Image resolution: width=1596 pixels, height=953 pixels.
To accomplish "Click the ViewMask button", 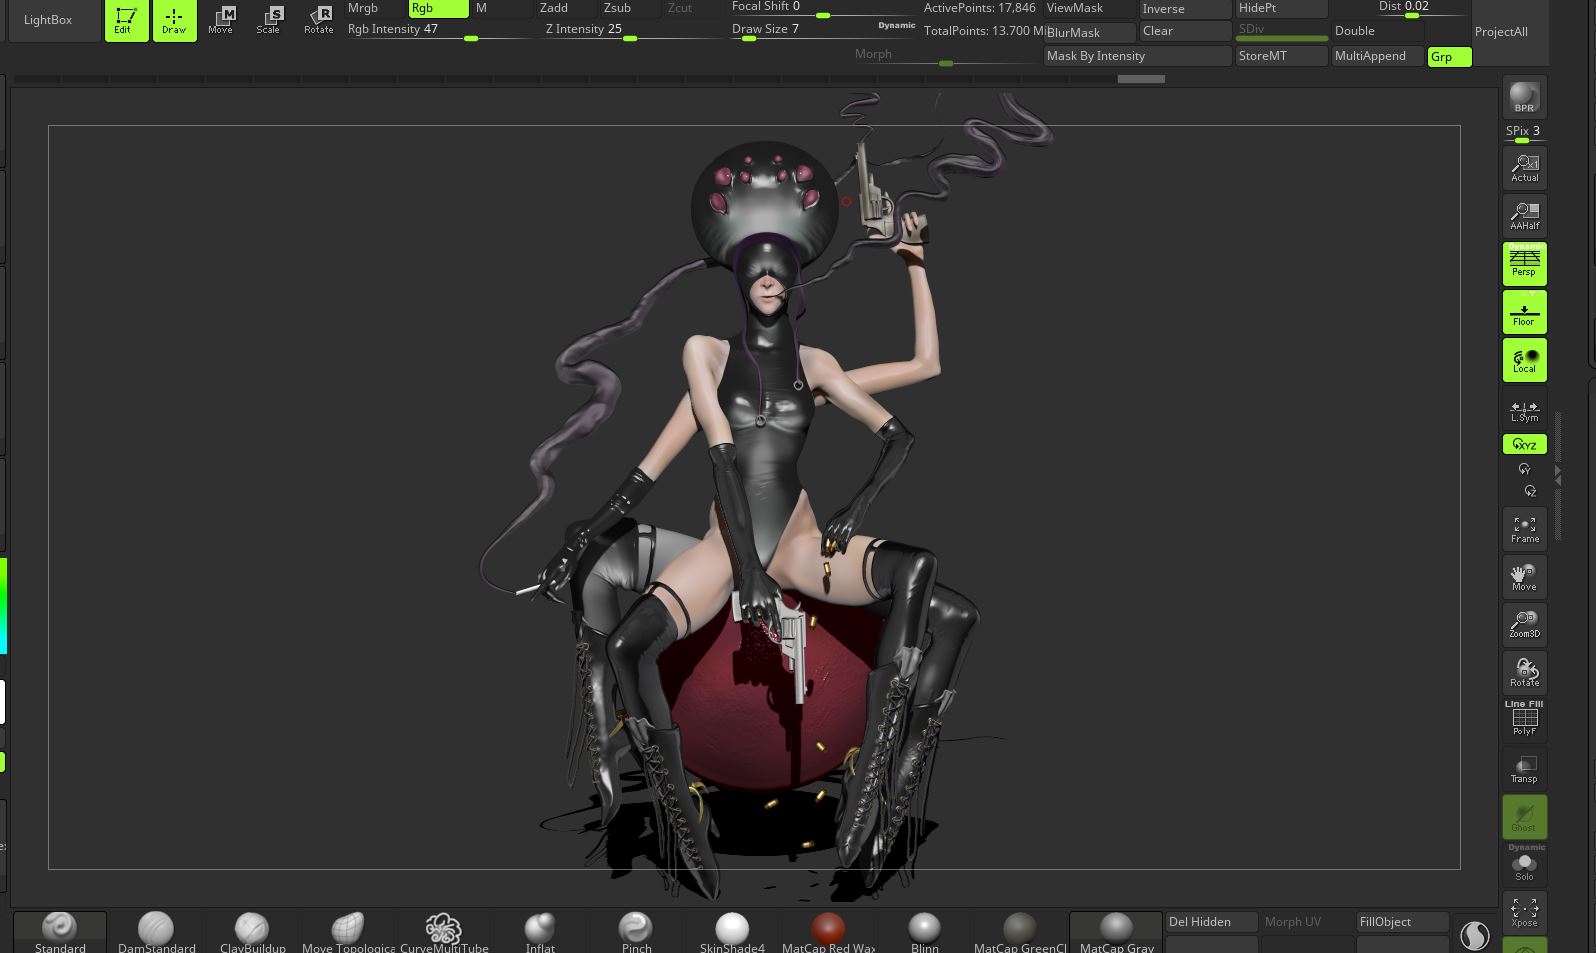I will click(1088, 8).
